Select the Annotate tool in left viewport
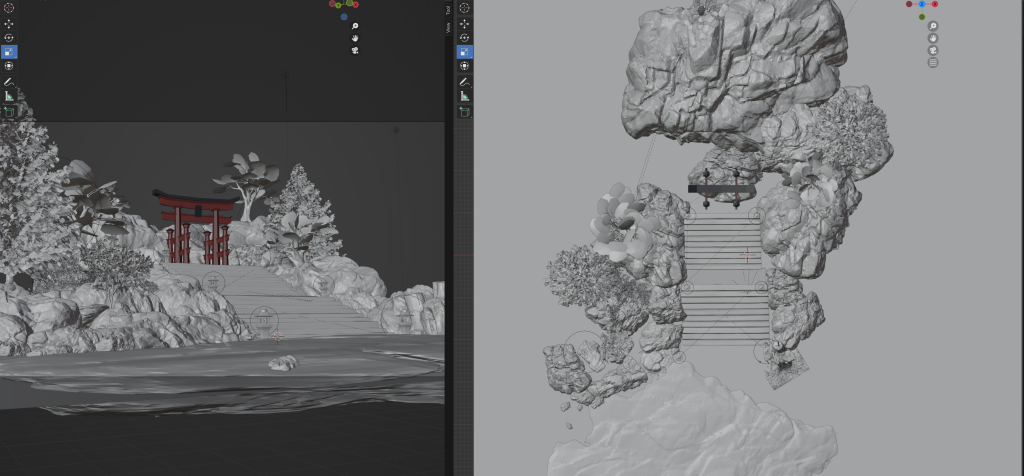The height and width of the screenshot is (476, 1024). coord(9,82)
